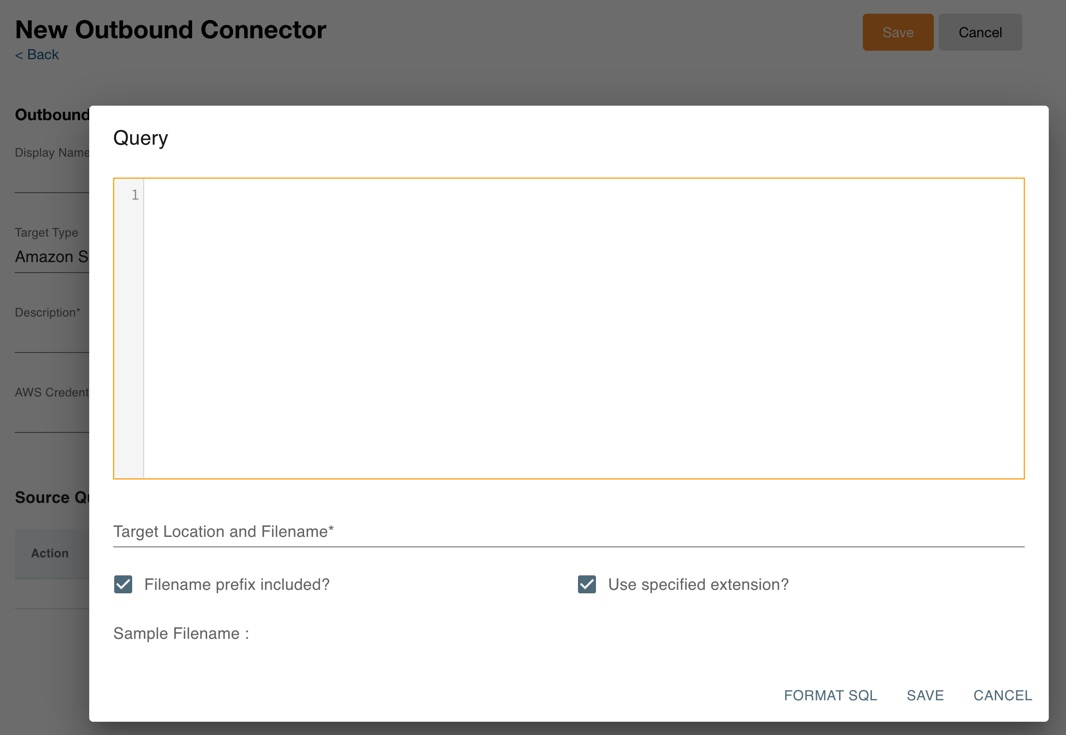The image size is (1066, 735).
Task: Focus the Target Location and Filename field
Action: click(568, 532)
